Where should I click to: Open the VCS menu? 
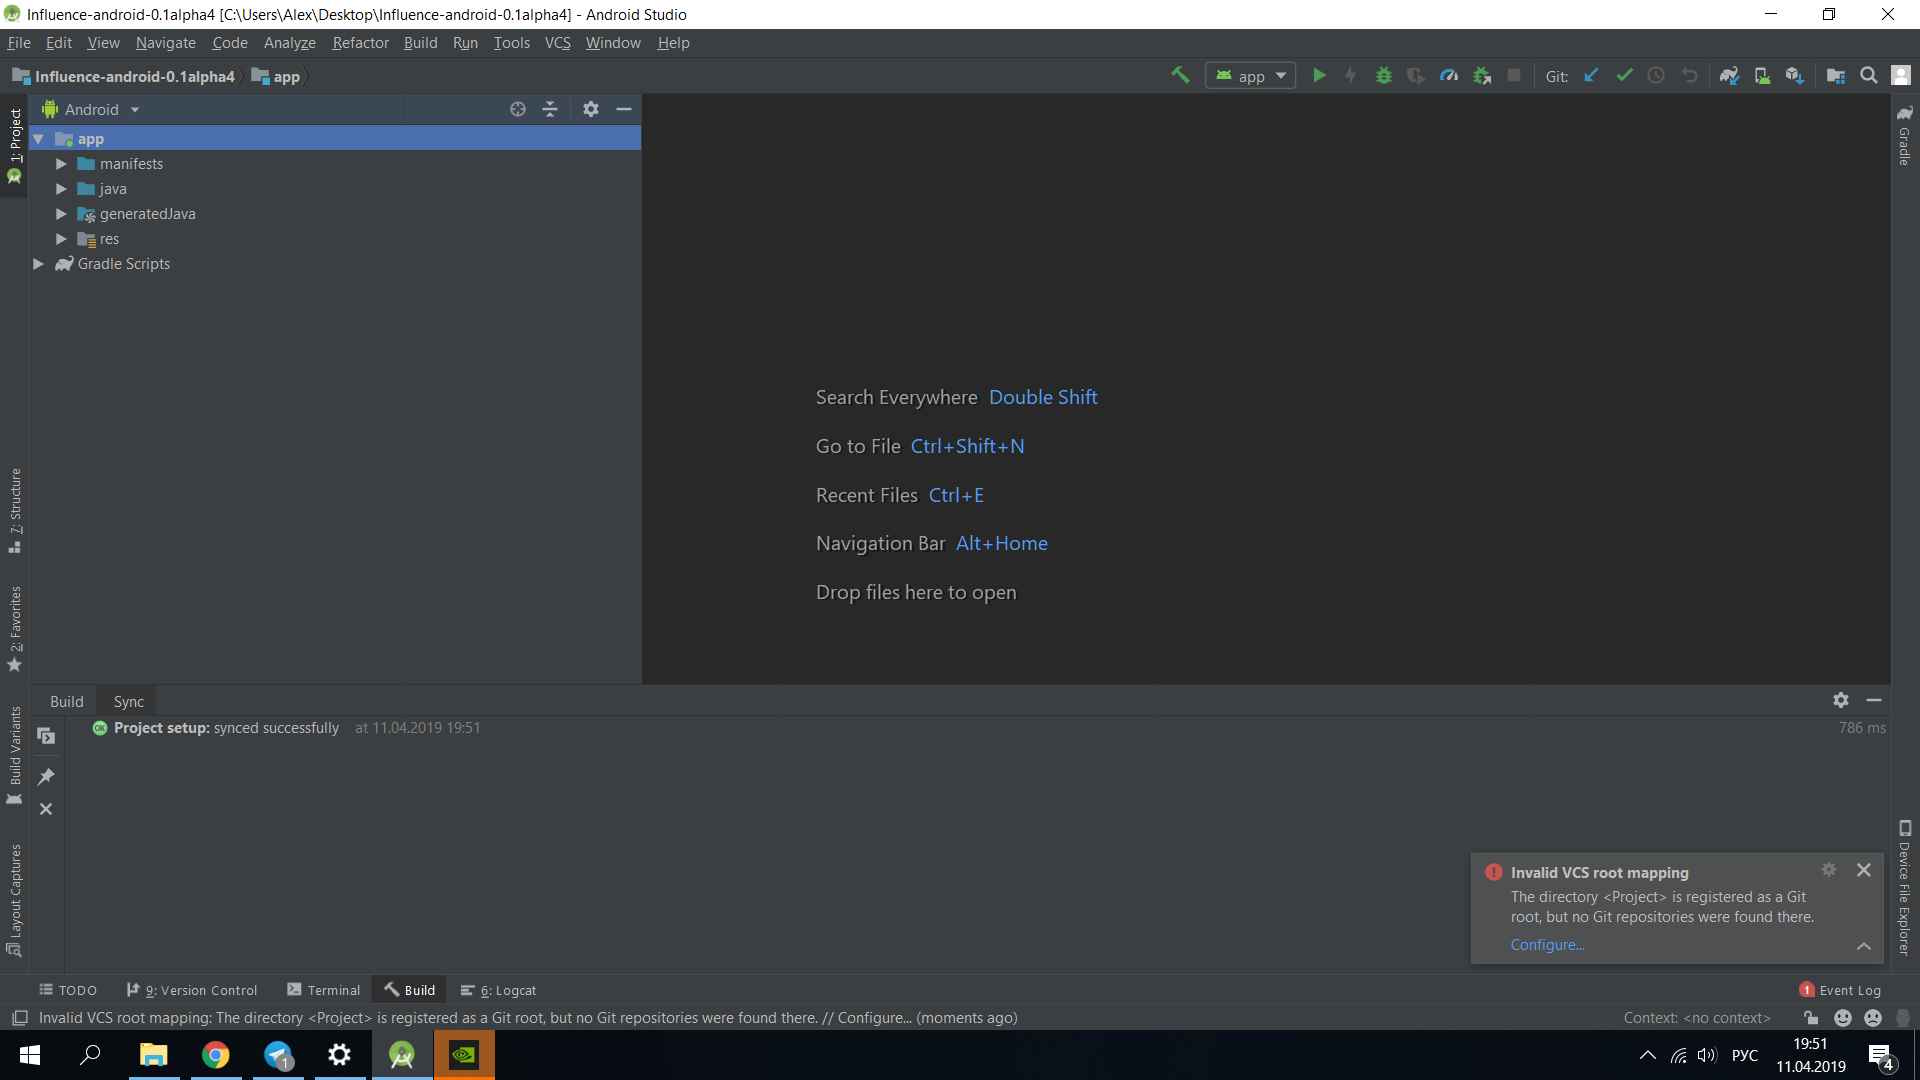coord(557,43)
